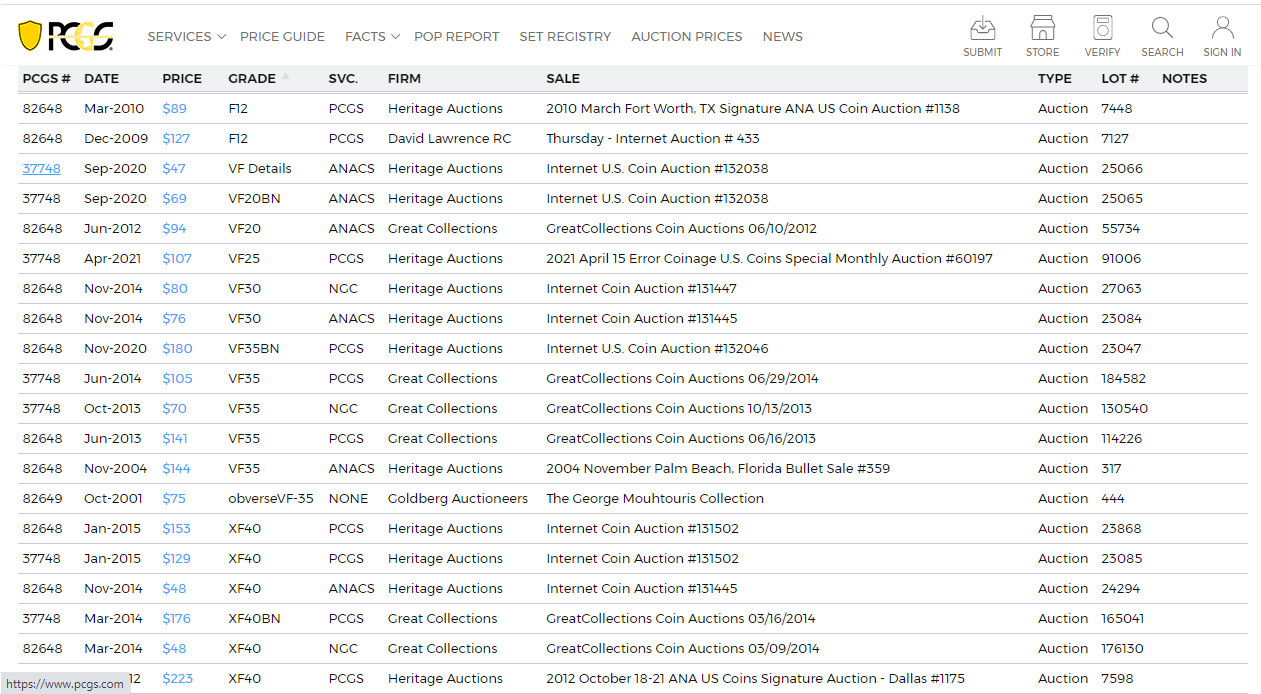Image resolution: width=1261 pixels, height=694 pixels.
Task: Open the Pop Report menu item
Action: tap(456, 36)
